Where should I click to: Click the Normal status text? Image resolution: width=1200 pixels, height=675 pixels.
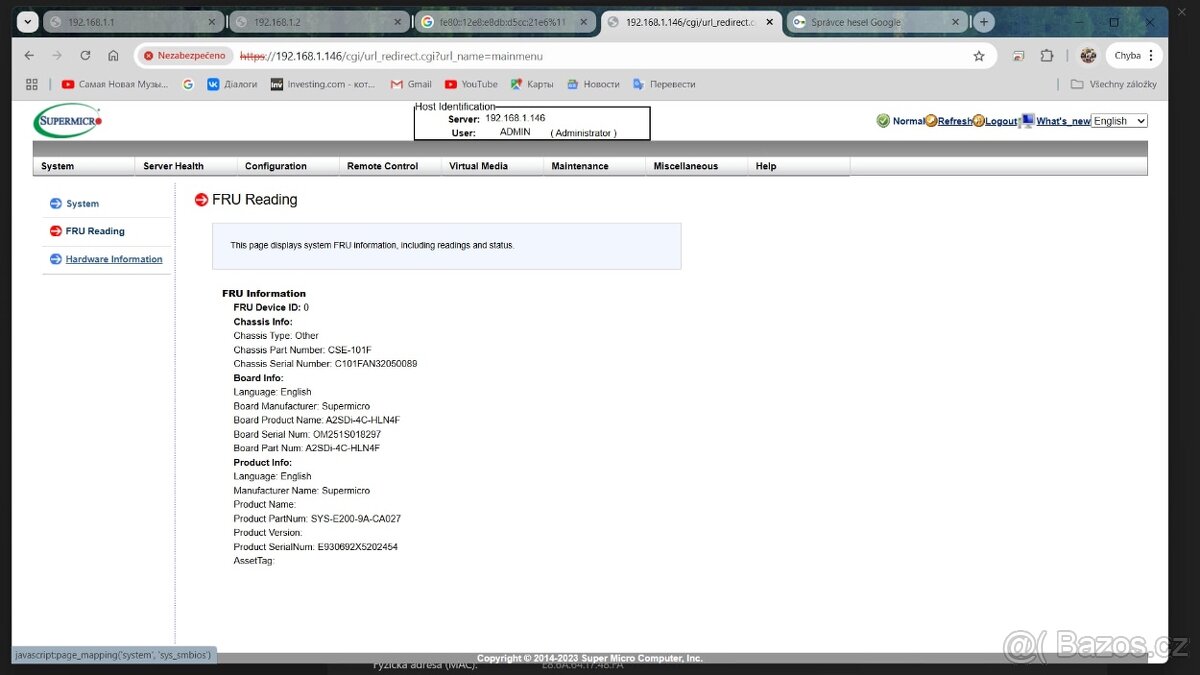(x=908, y=121)
